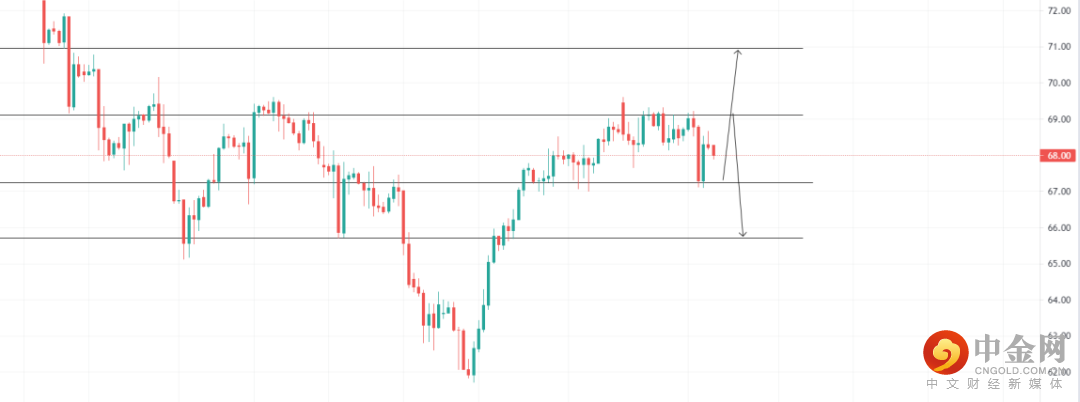Screen dimensions: 1080x402
Task: Click the 72.00 price axis label
Action: coord(1057,11)
